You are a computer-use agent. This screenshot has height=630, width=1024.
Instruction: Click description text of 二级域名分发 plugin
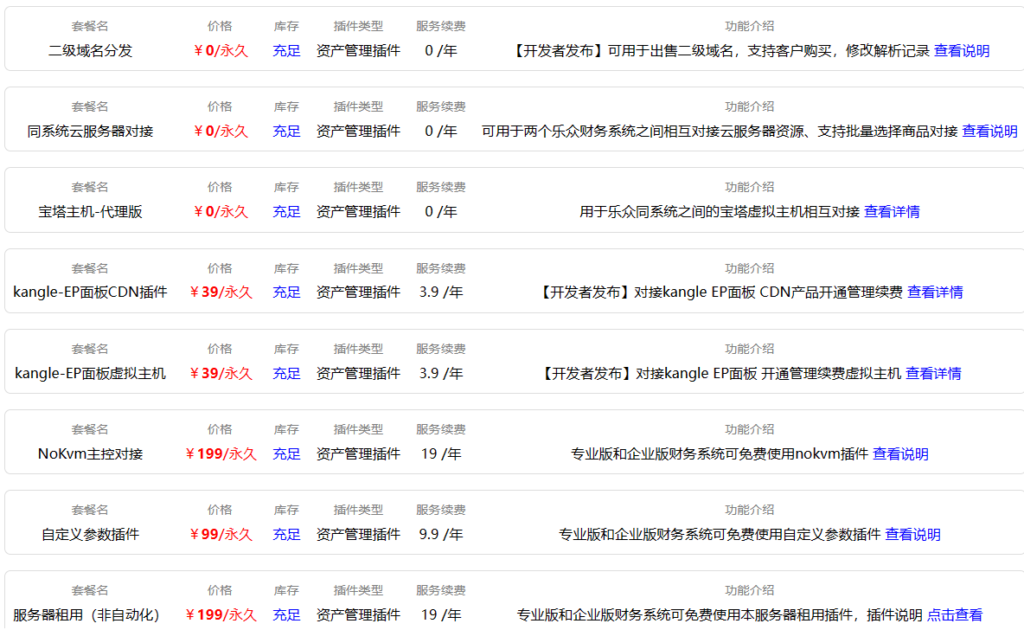tap(720, 51)
